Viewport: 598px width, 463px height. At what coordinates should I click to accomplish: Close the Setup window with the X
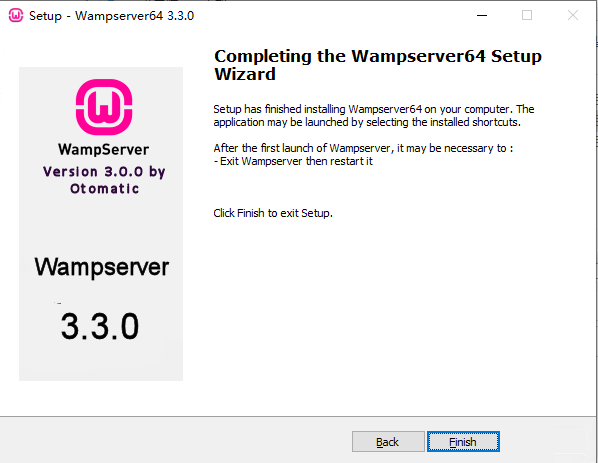[x=572, y=16]
